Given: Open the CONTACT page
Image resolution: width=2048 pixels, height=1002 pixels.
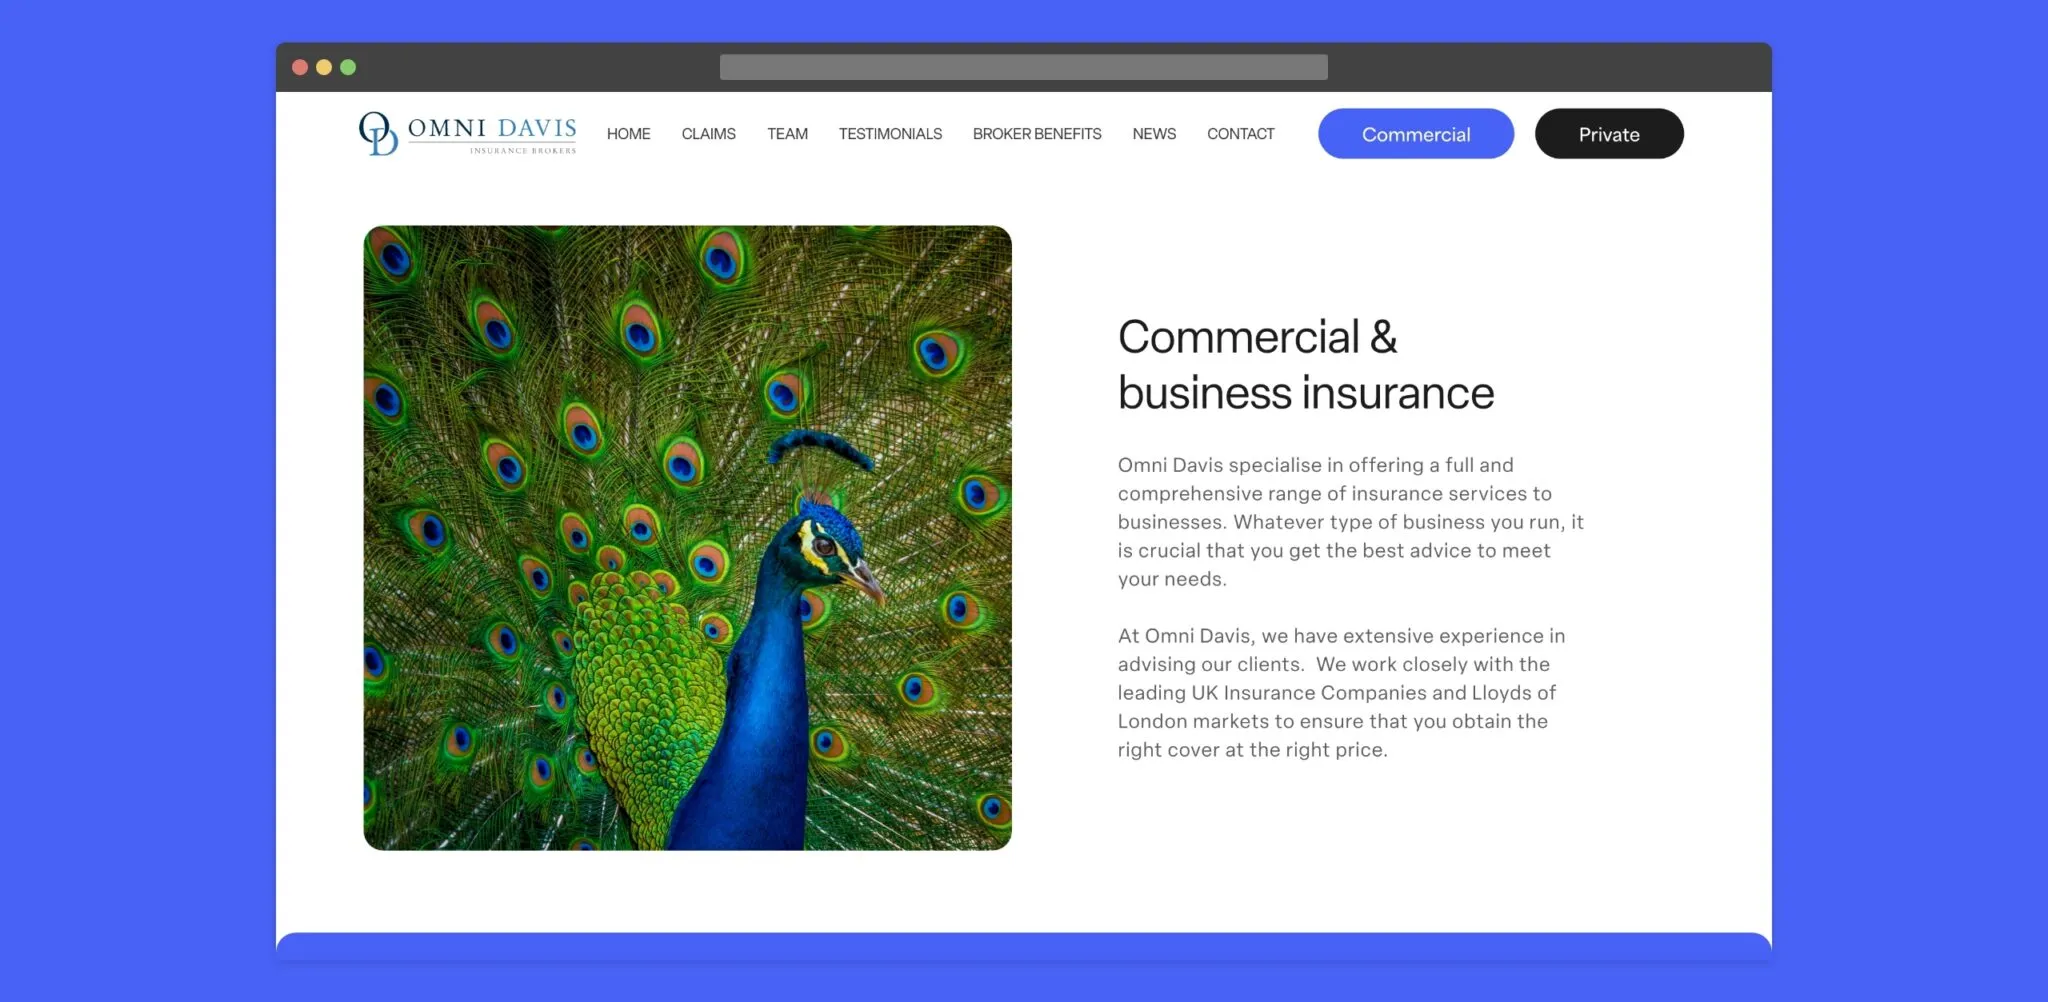Looking at the screenshot, I should [x=1240, y=134].
